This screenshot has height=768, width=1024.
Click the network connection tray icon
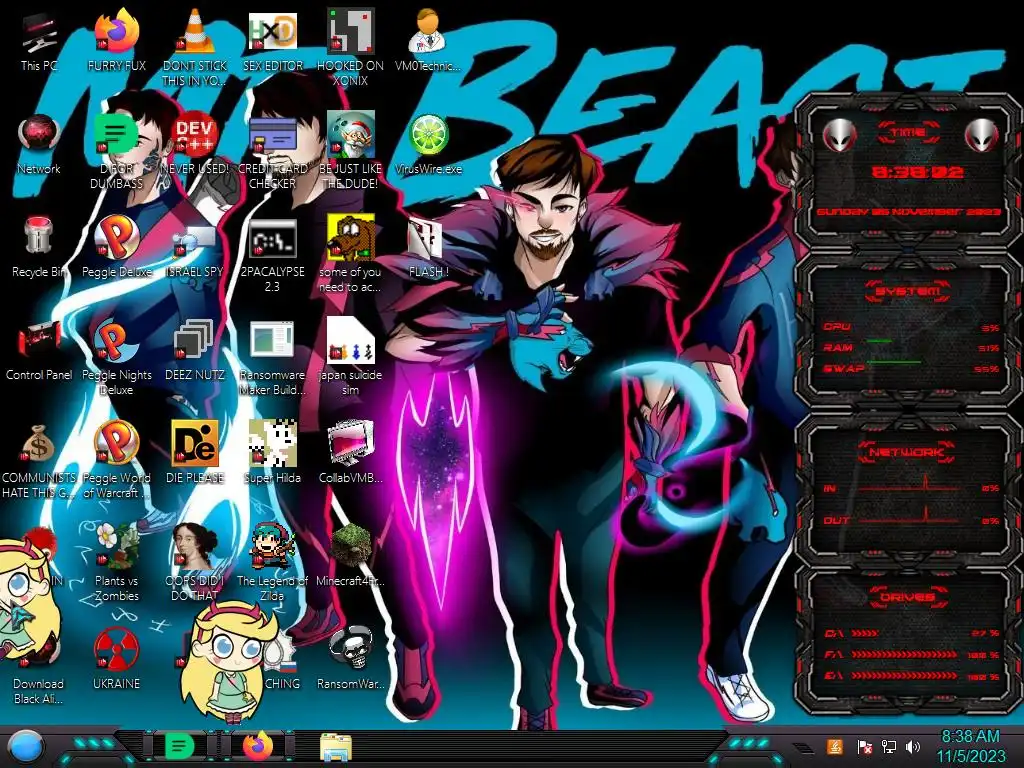click(x=888, y=746)
